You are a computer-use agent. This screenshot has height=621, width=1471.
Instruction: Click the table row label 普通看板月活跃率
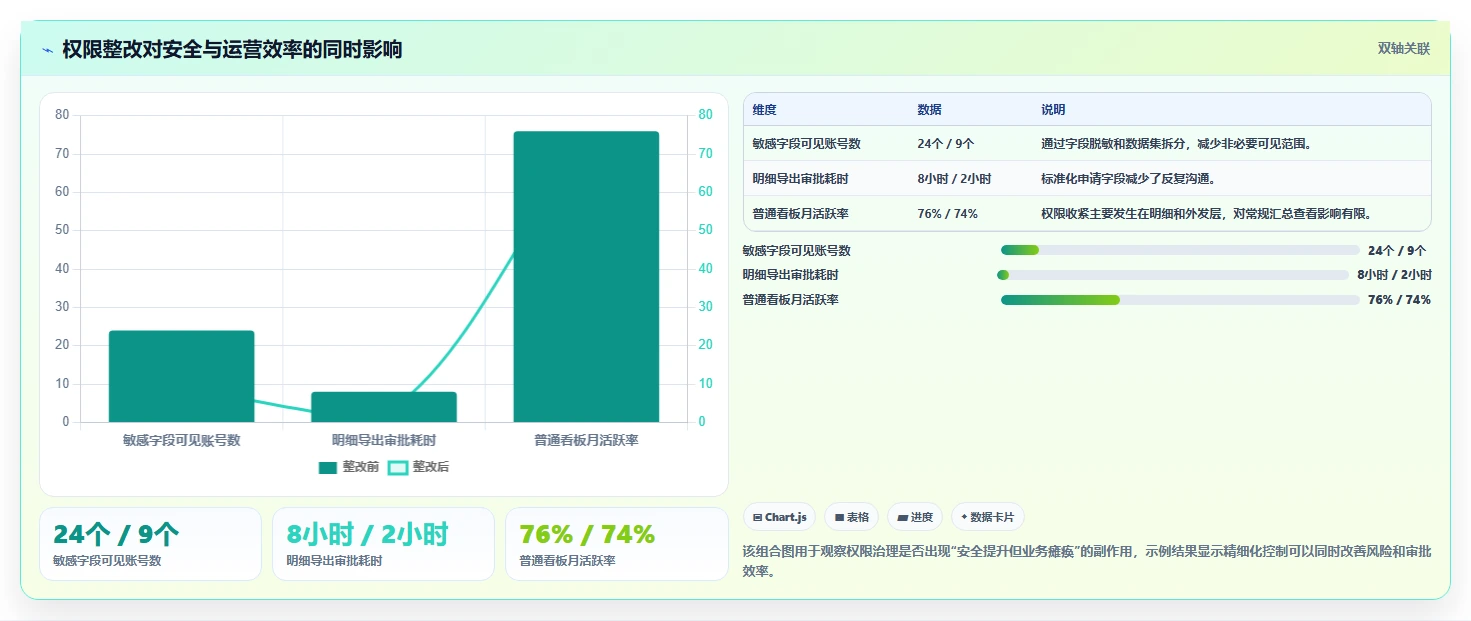tap(801, 214)
